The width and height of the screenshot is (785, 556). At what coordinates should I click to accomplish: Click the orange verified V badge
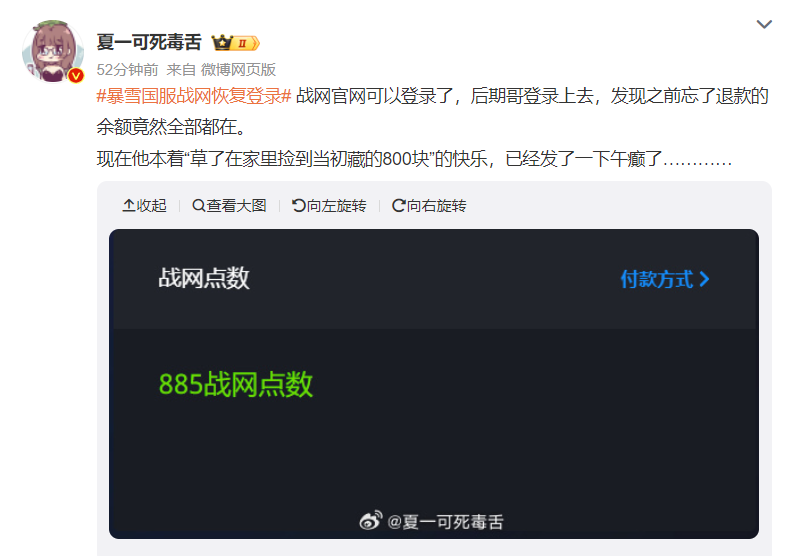76,75
